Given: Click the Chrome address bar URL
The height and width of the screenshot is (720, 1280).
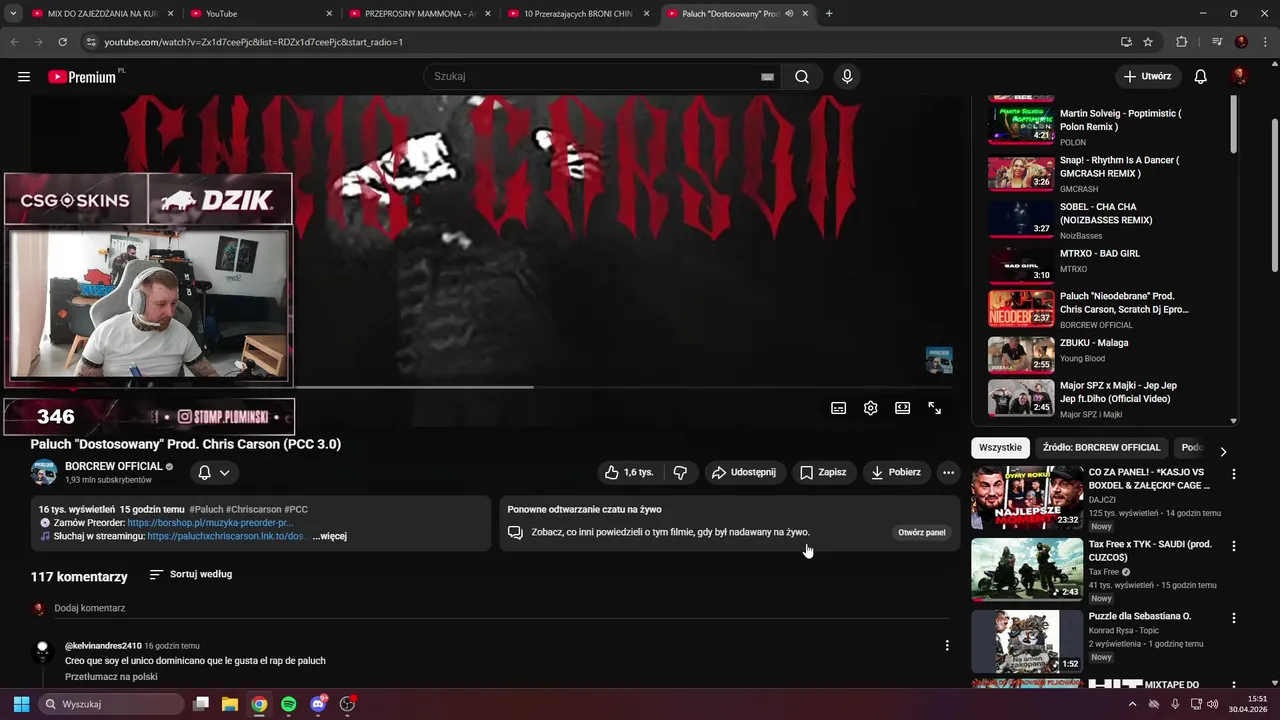Looking at the screenshot, I should point(254,42).
